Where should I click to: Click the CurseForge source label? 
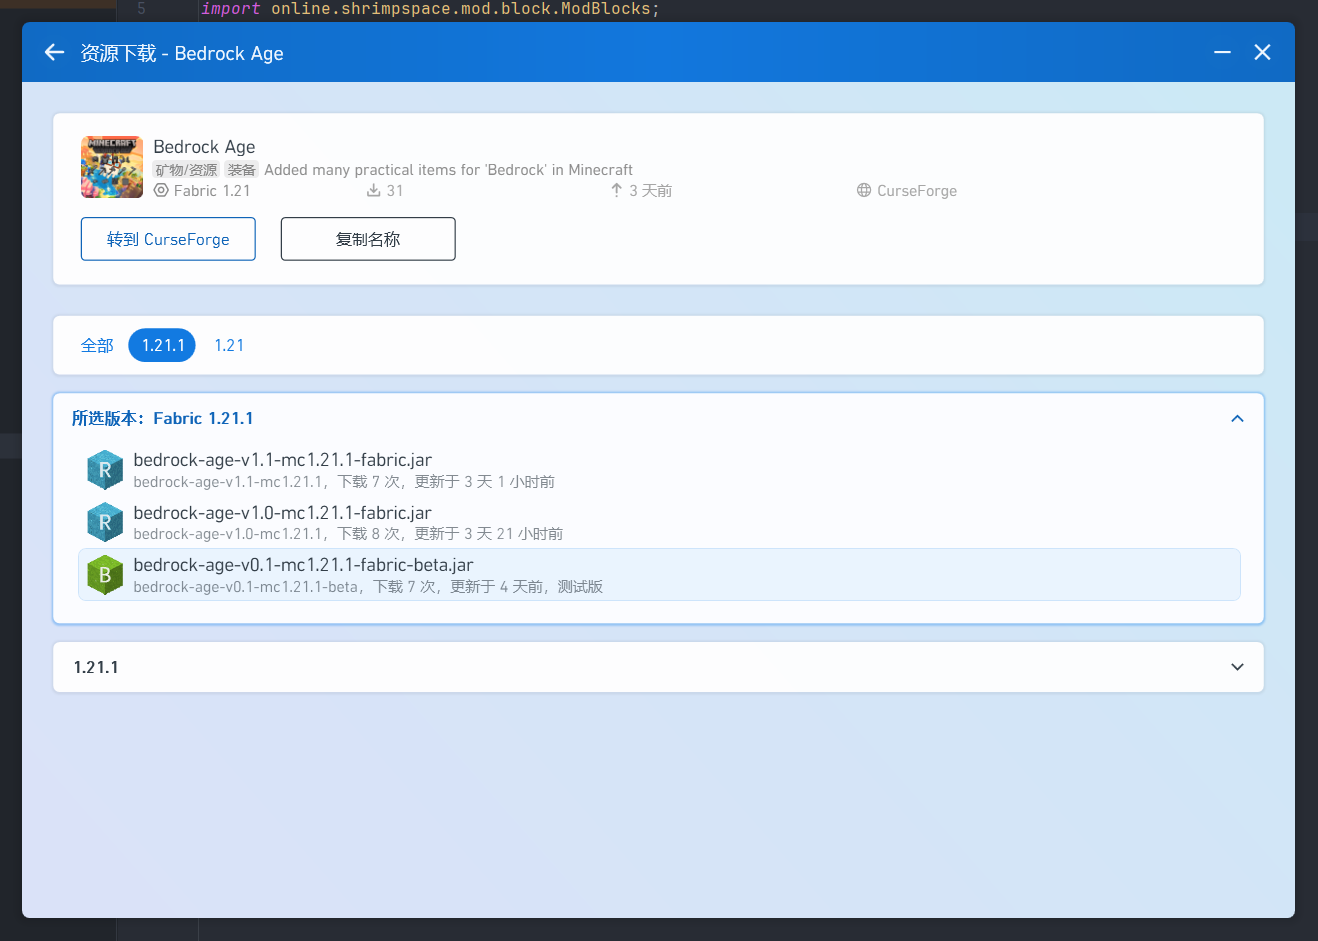[917, 190]
